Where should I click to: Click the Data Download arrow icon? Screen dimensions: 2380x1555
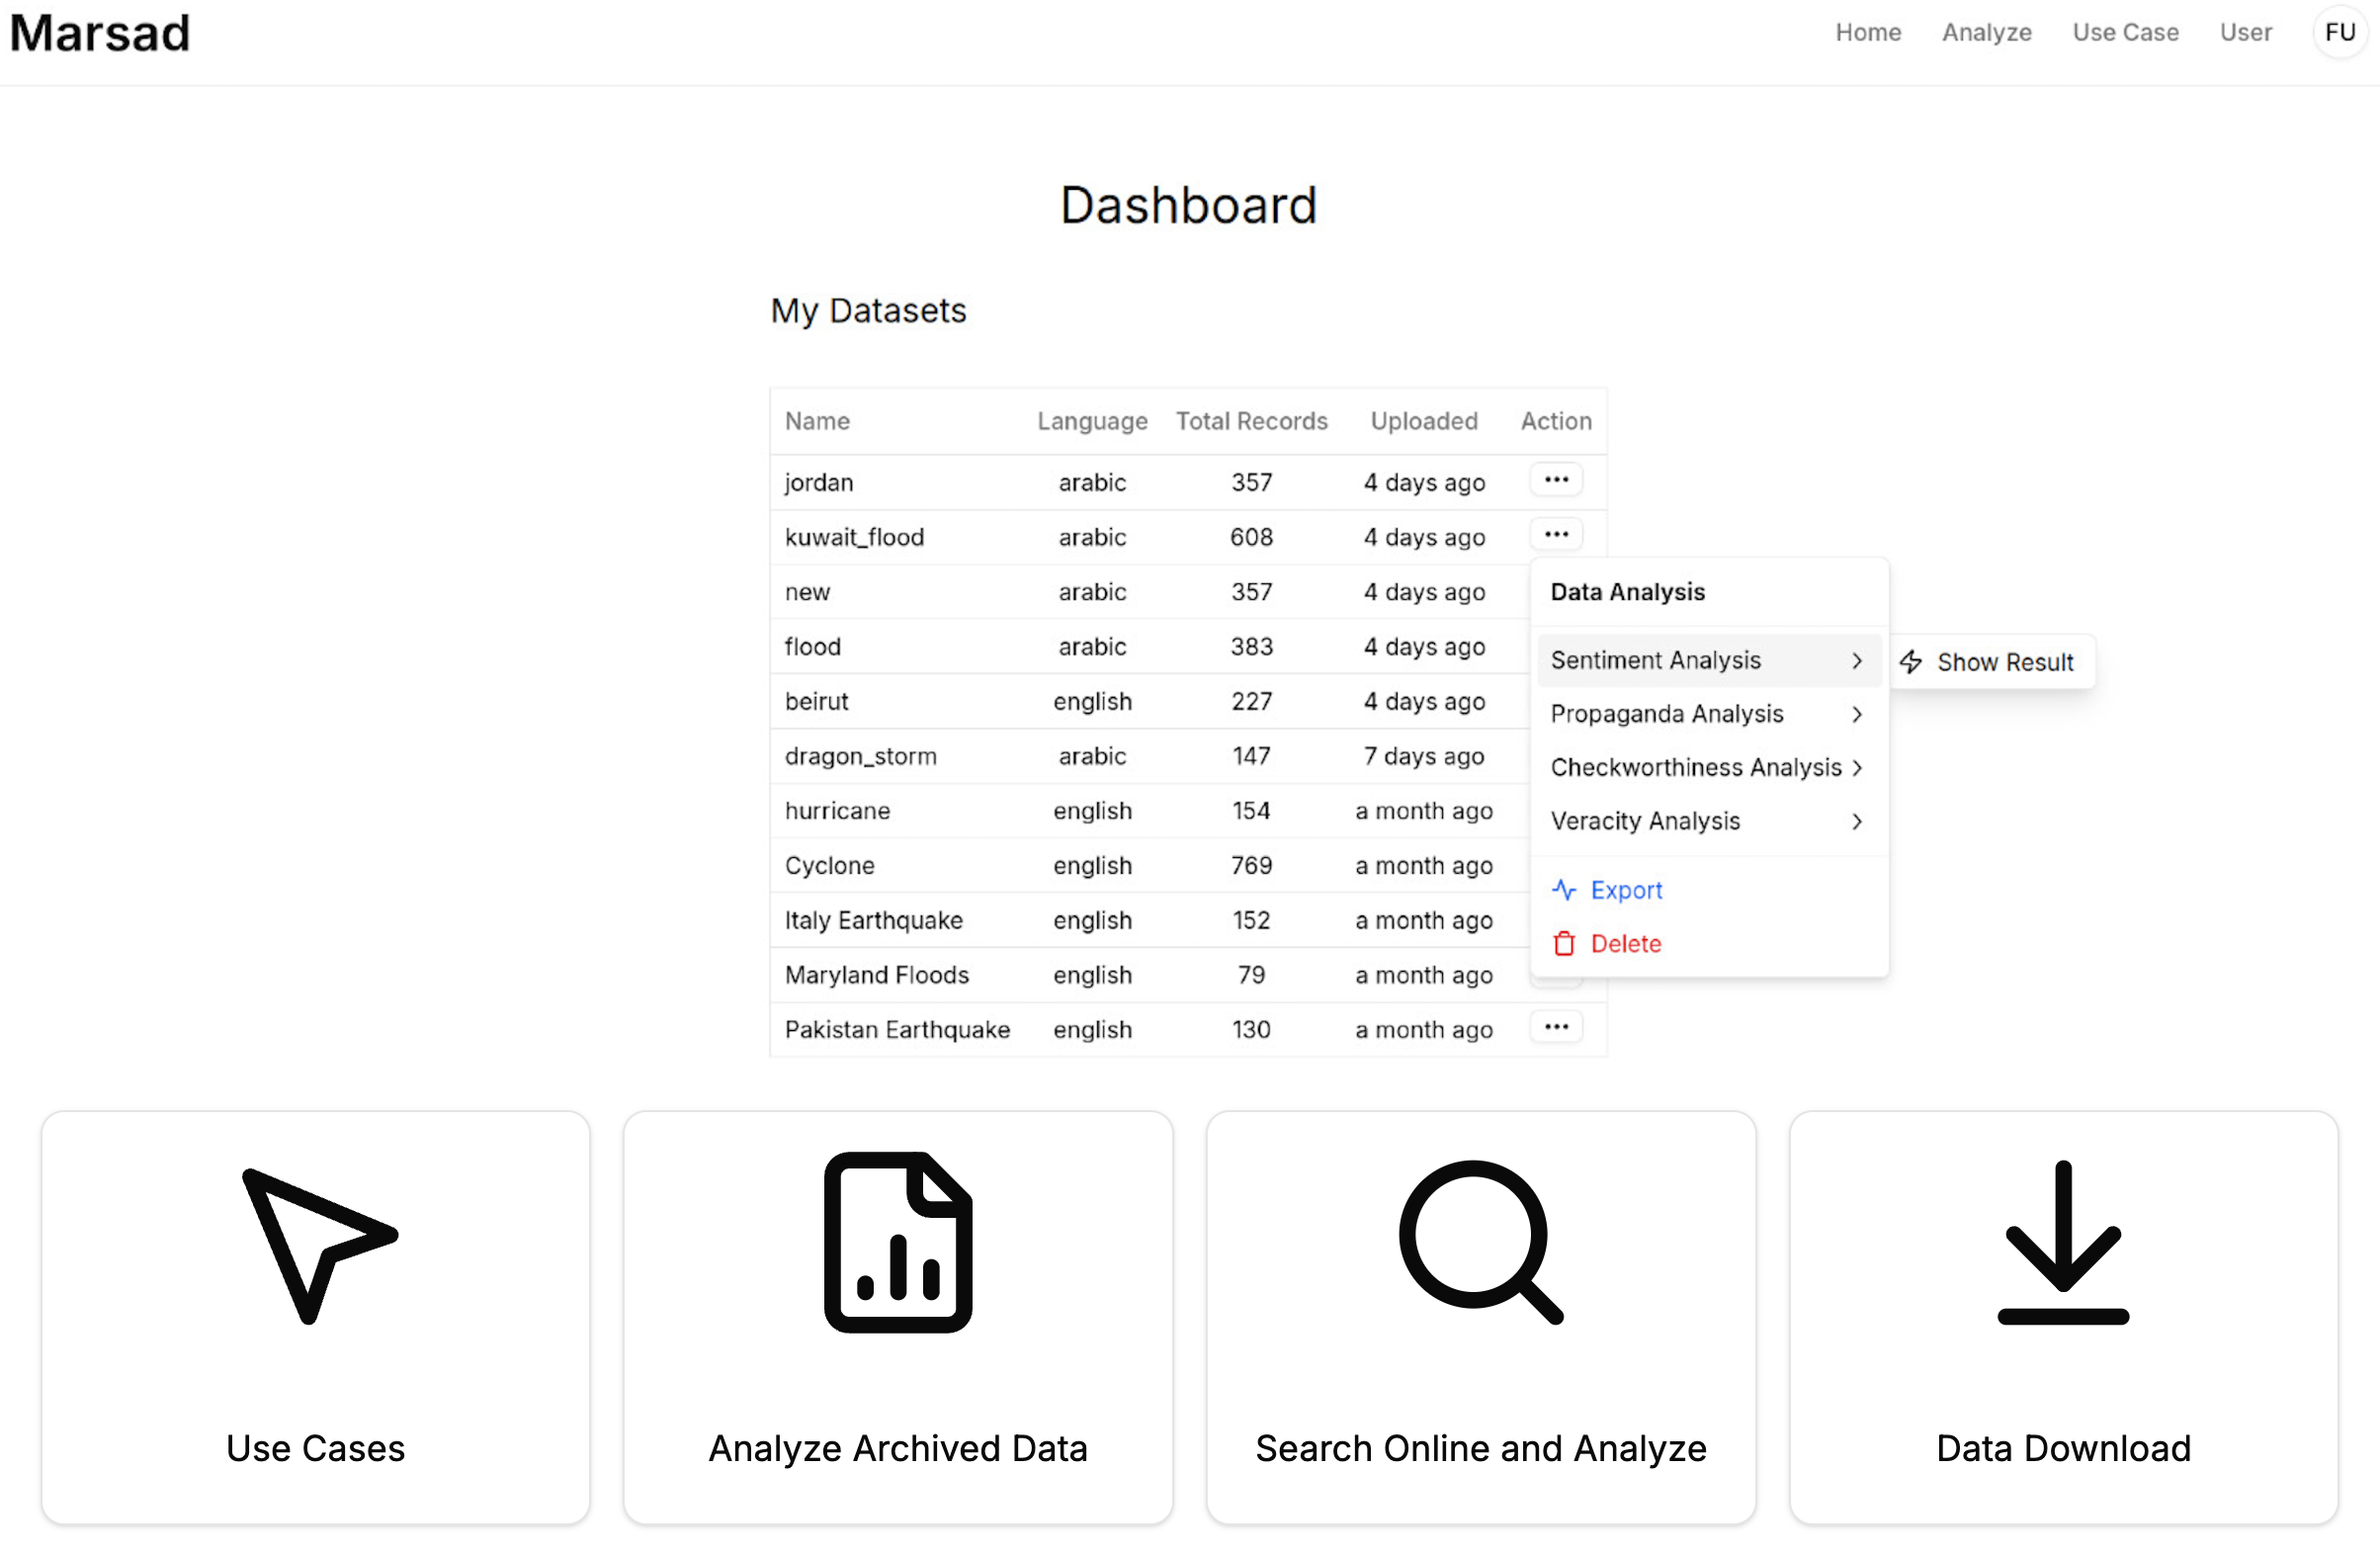click(x=2062, y=1241)
